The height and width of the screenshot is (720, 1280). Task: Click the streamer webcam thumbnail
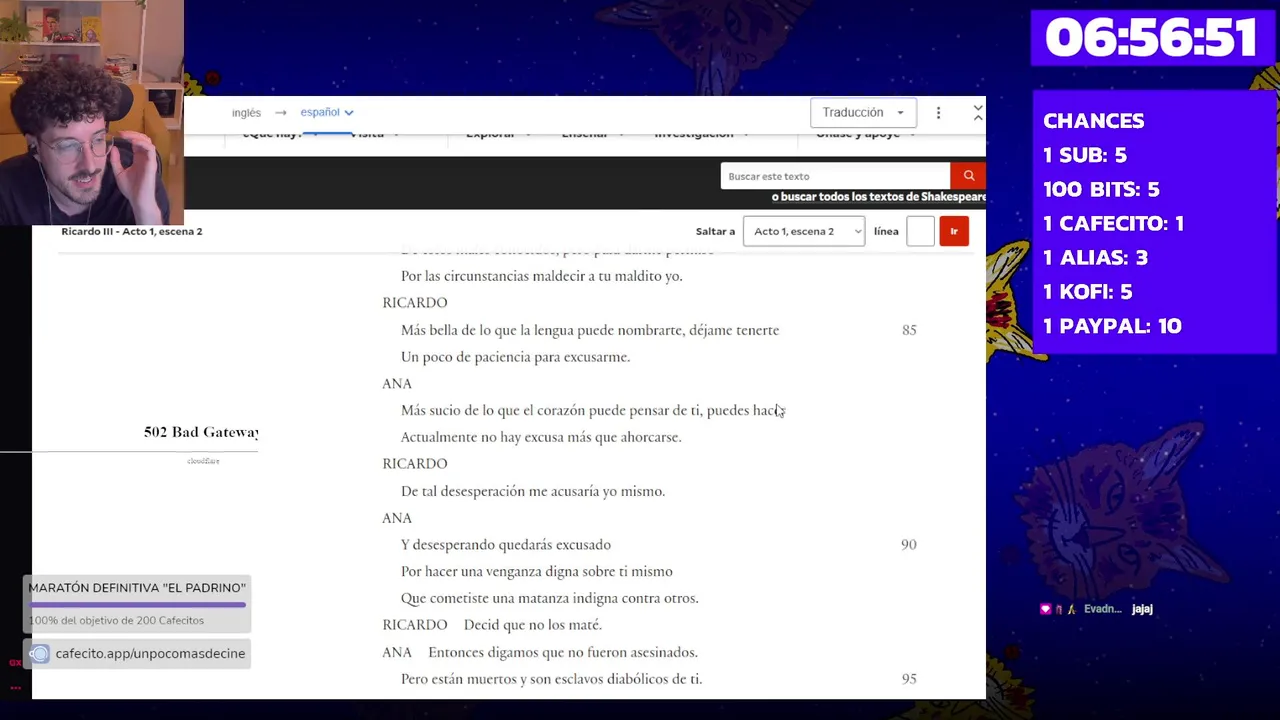click(x=92, y=112)
